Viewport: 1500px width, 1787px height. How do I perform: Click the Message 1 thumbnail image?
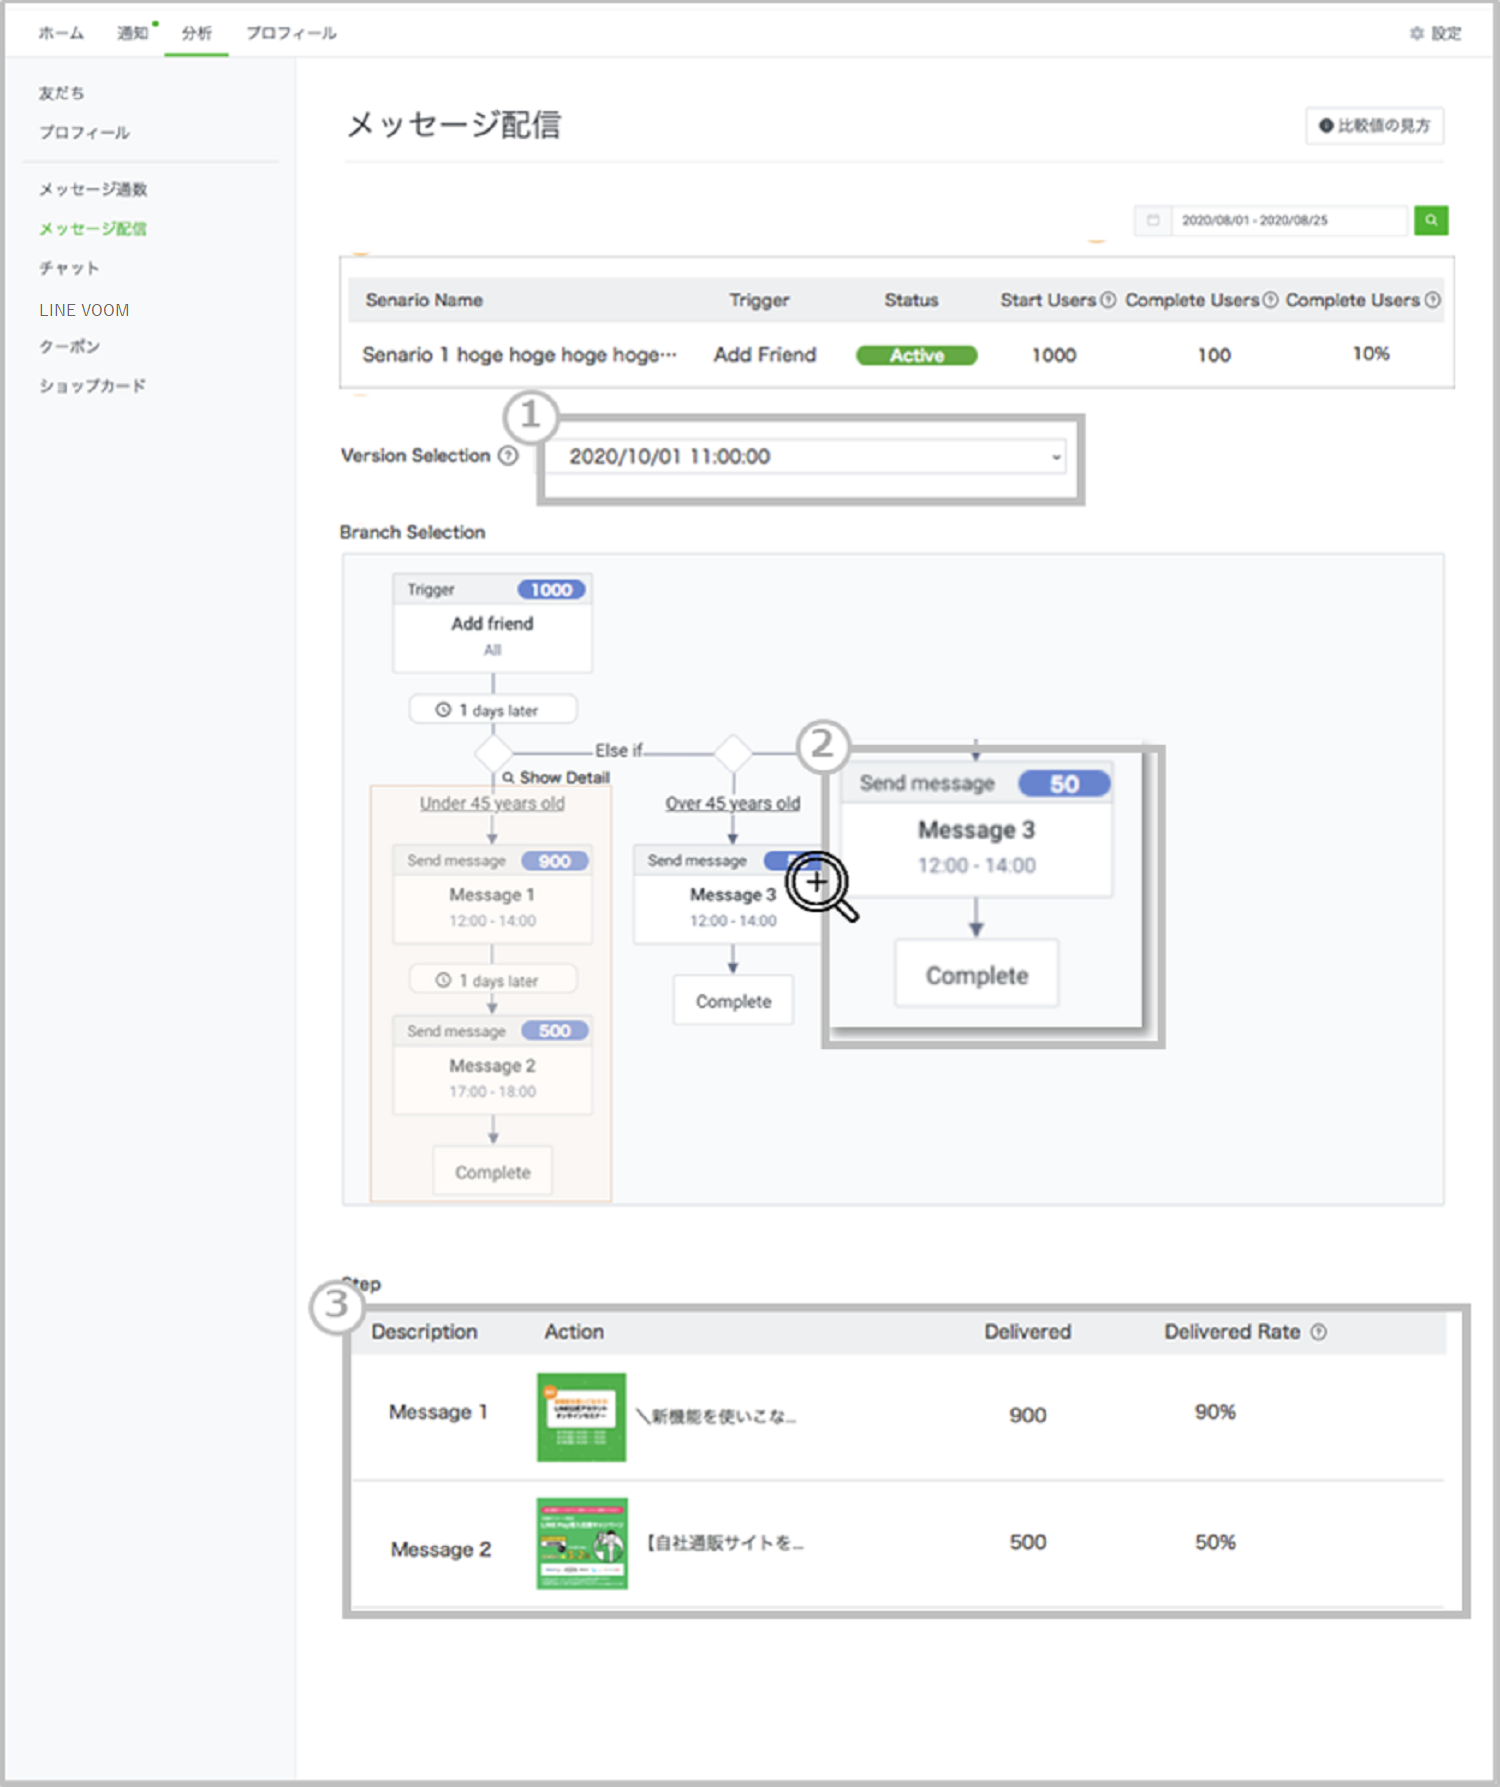point(581,1417)
